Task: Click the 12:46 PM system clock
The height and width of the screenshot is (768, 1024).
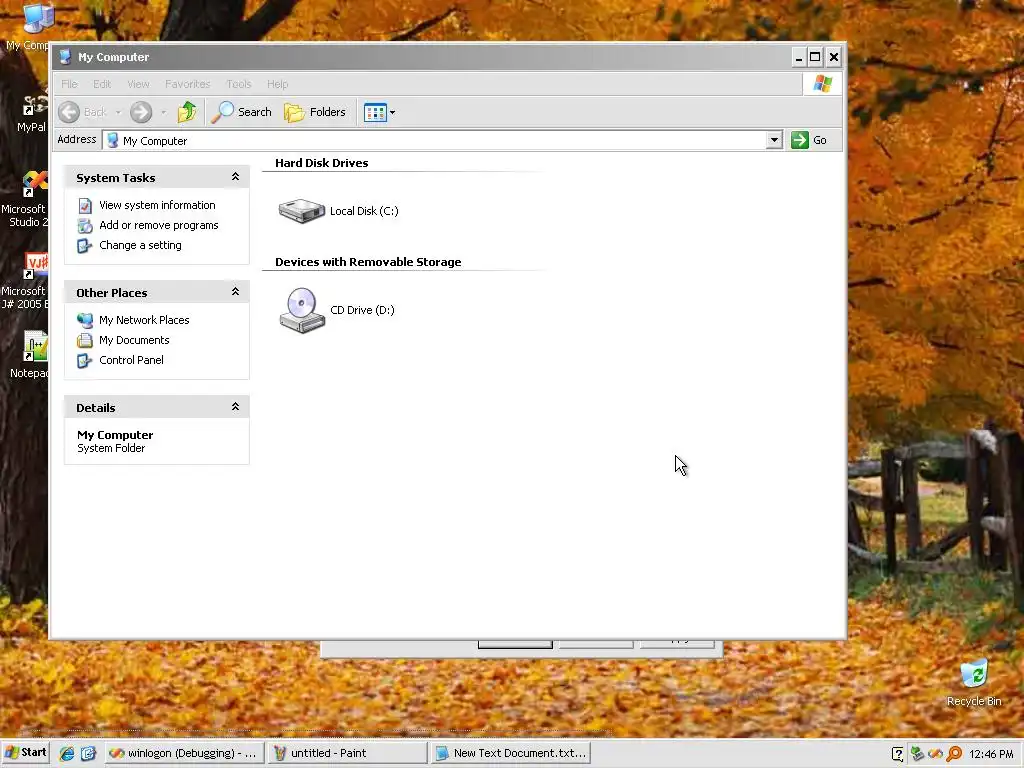Action: [991, 754]
